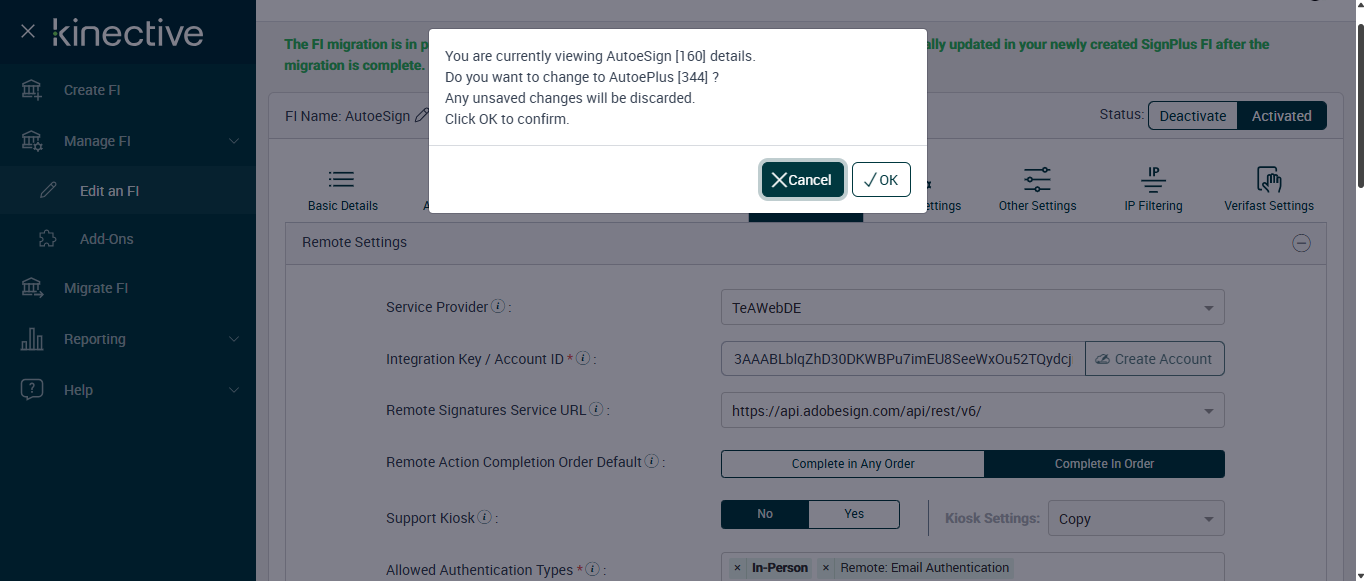
Task: Click the Reporting bar chart icon
Action: point(32,339)
